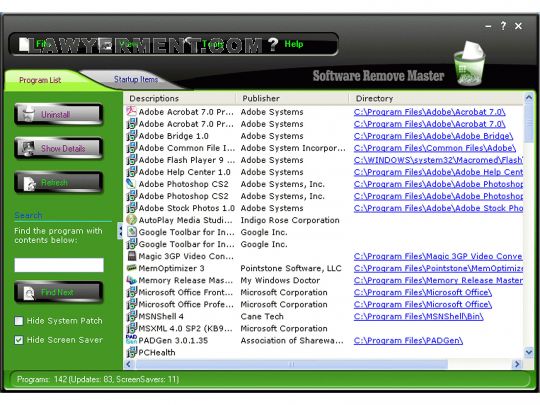The image size is (540, 405).
Task: Click the horizontal scrollbar left arrow
Action: click(x=129, y=364)
